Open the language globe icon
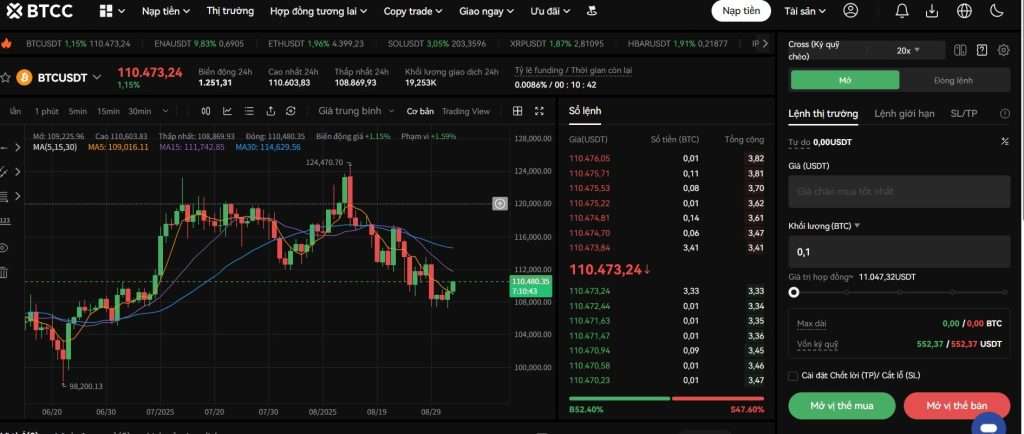1024x434 pixels. (x=964, y=11)
